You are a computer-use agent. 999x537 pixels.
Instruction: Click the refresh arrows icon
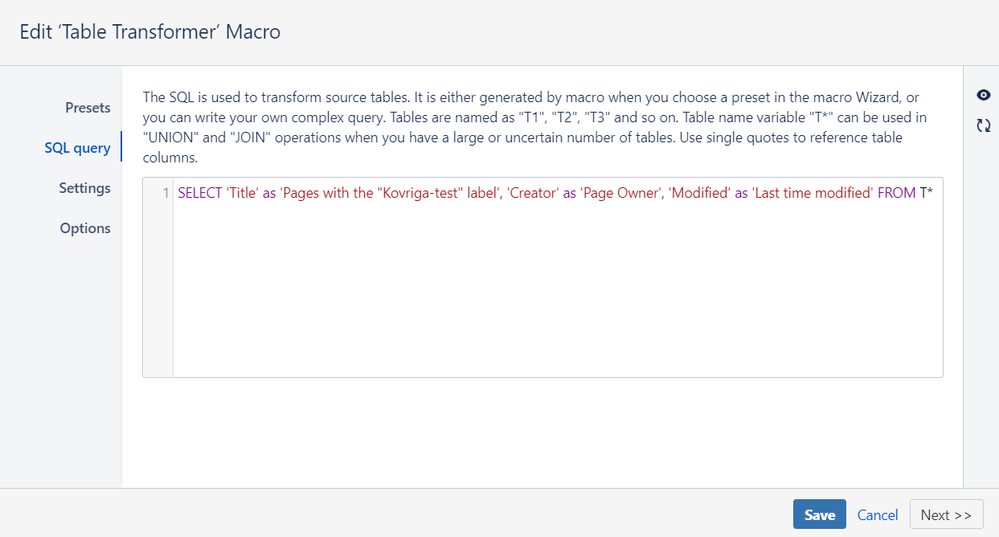click(983, 126)
